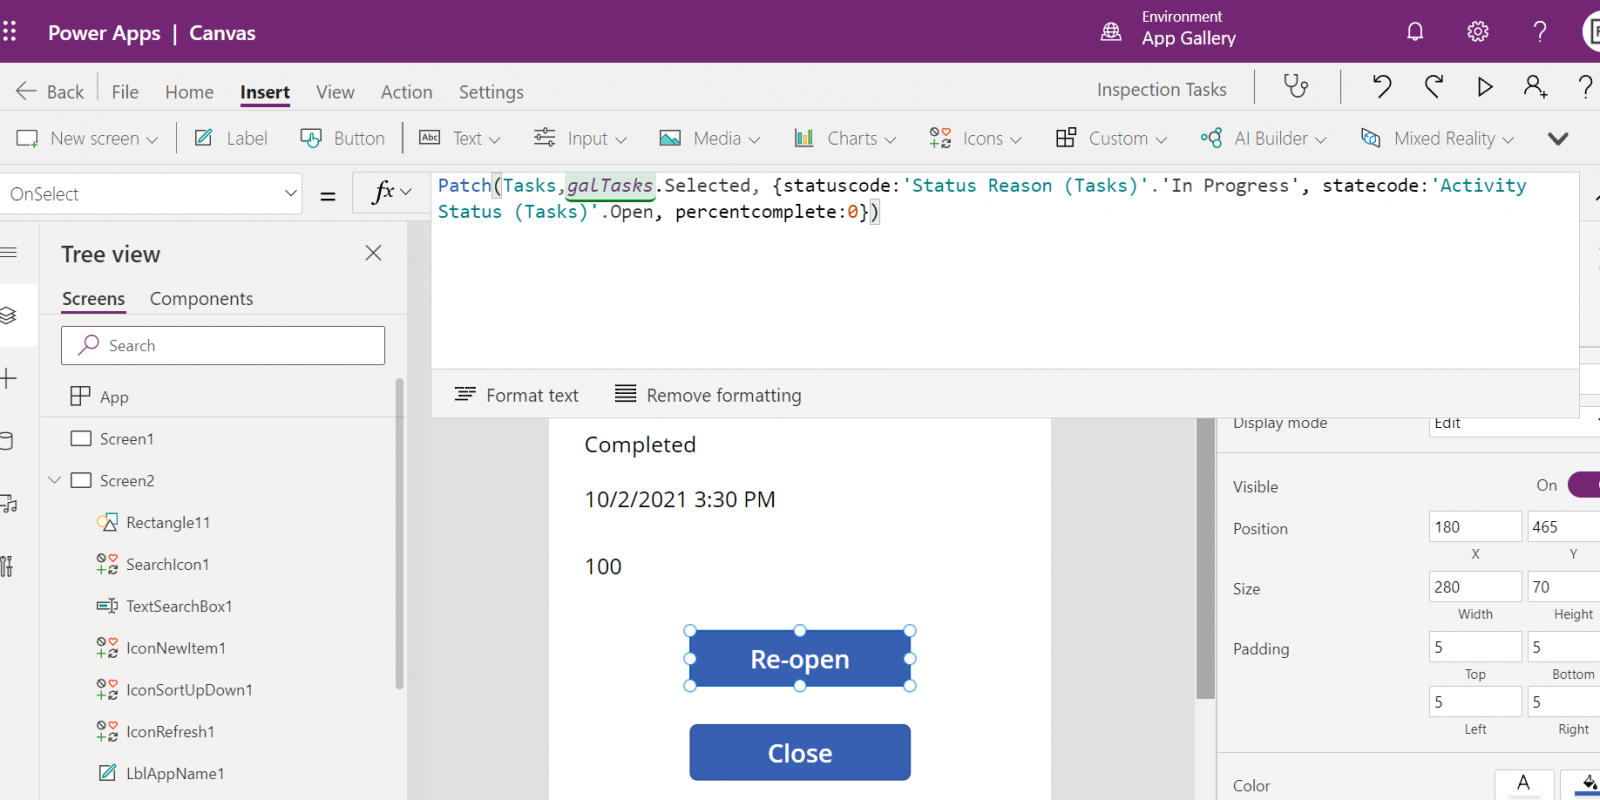Image resolution: width=1600 pixels, height=800 pixels.
Task: Select App item in tree view
Action: point(114,397)
